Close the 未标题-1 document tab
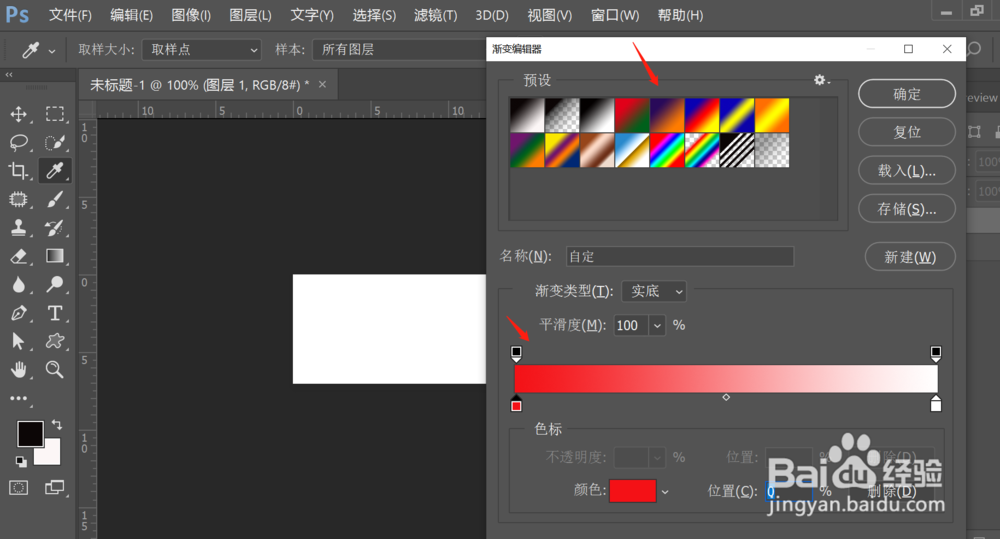Image resolution: width=1000 pixels, height=539 pixels. (x=323, y=84)
